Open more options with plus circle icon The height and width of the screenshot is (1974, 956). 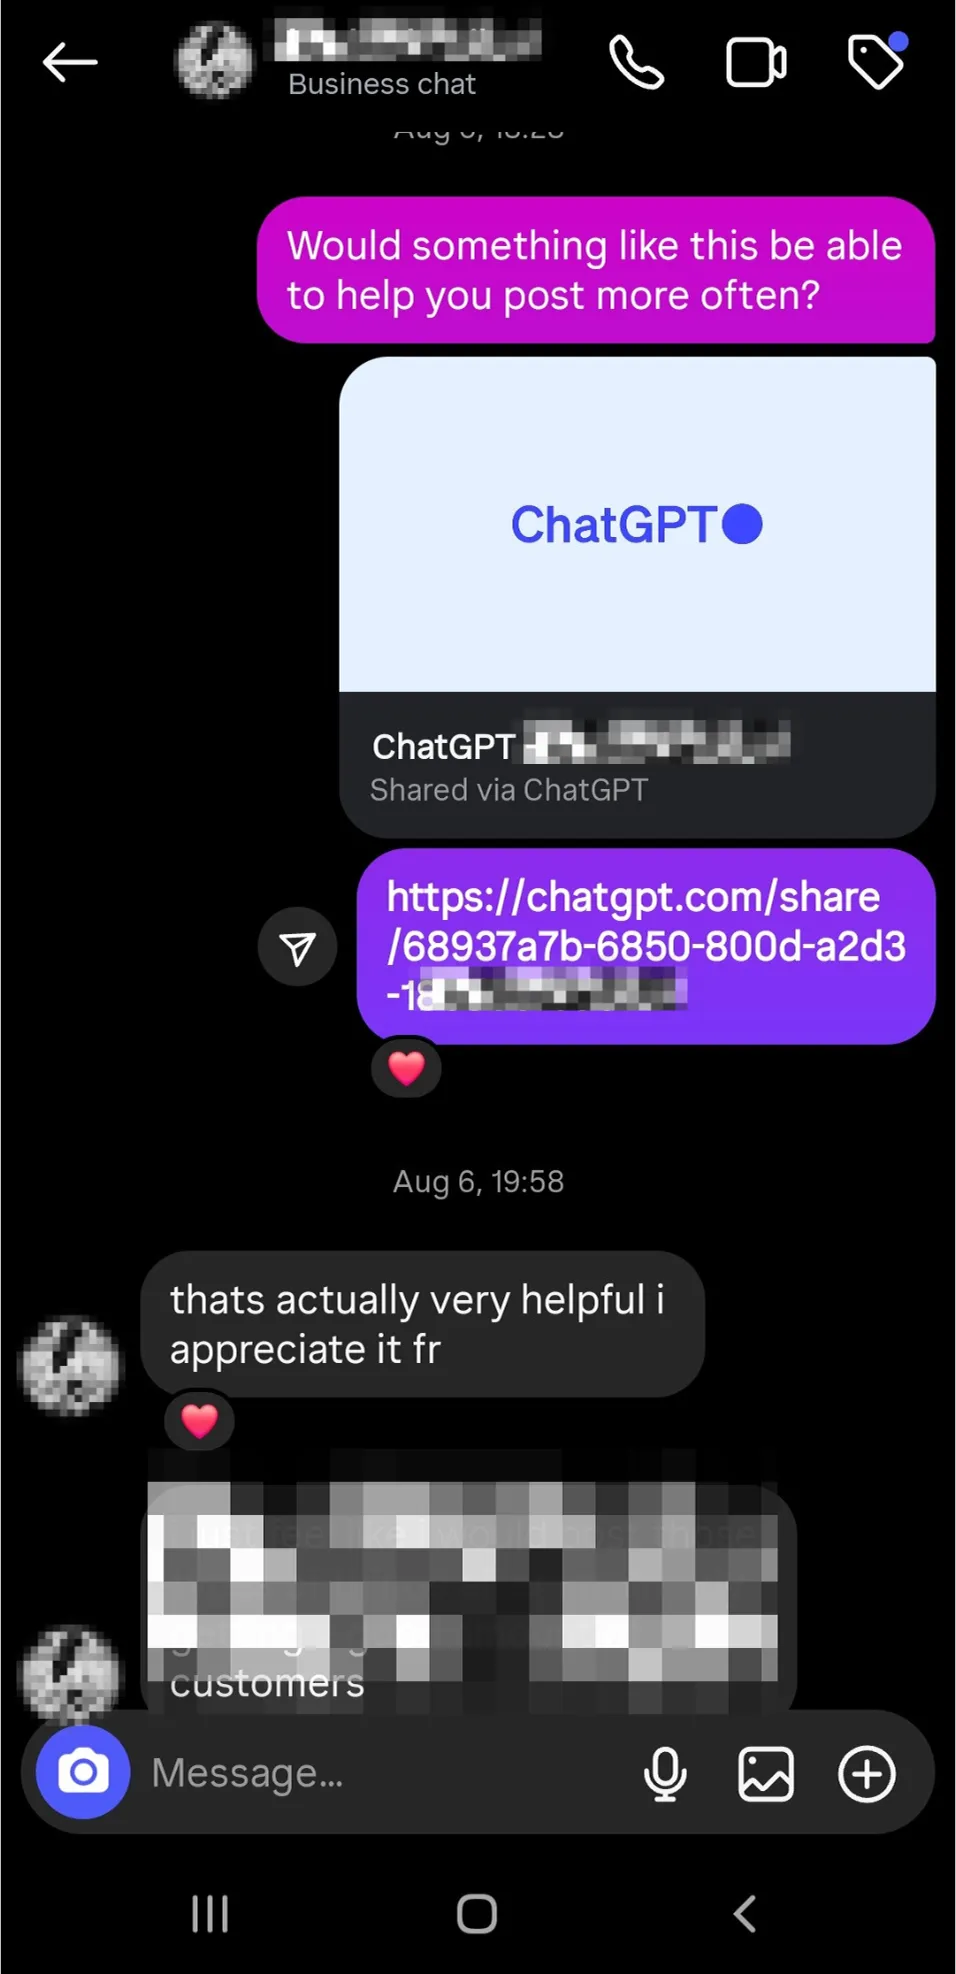tap(866, 1774)
